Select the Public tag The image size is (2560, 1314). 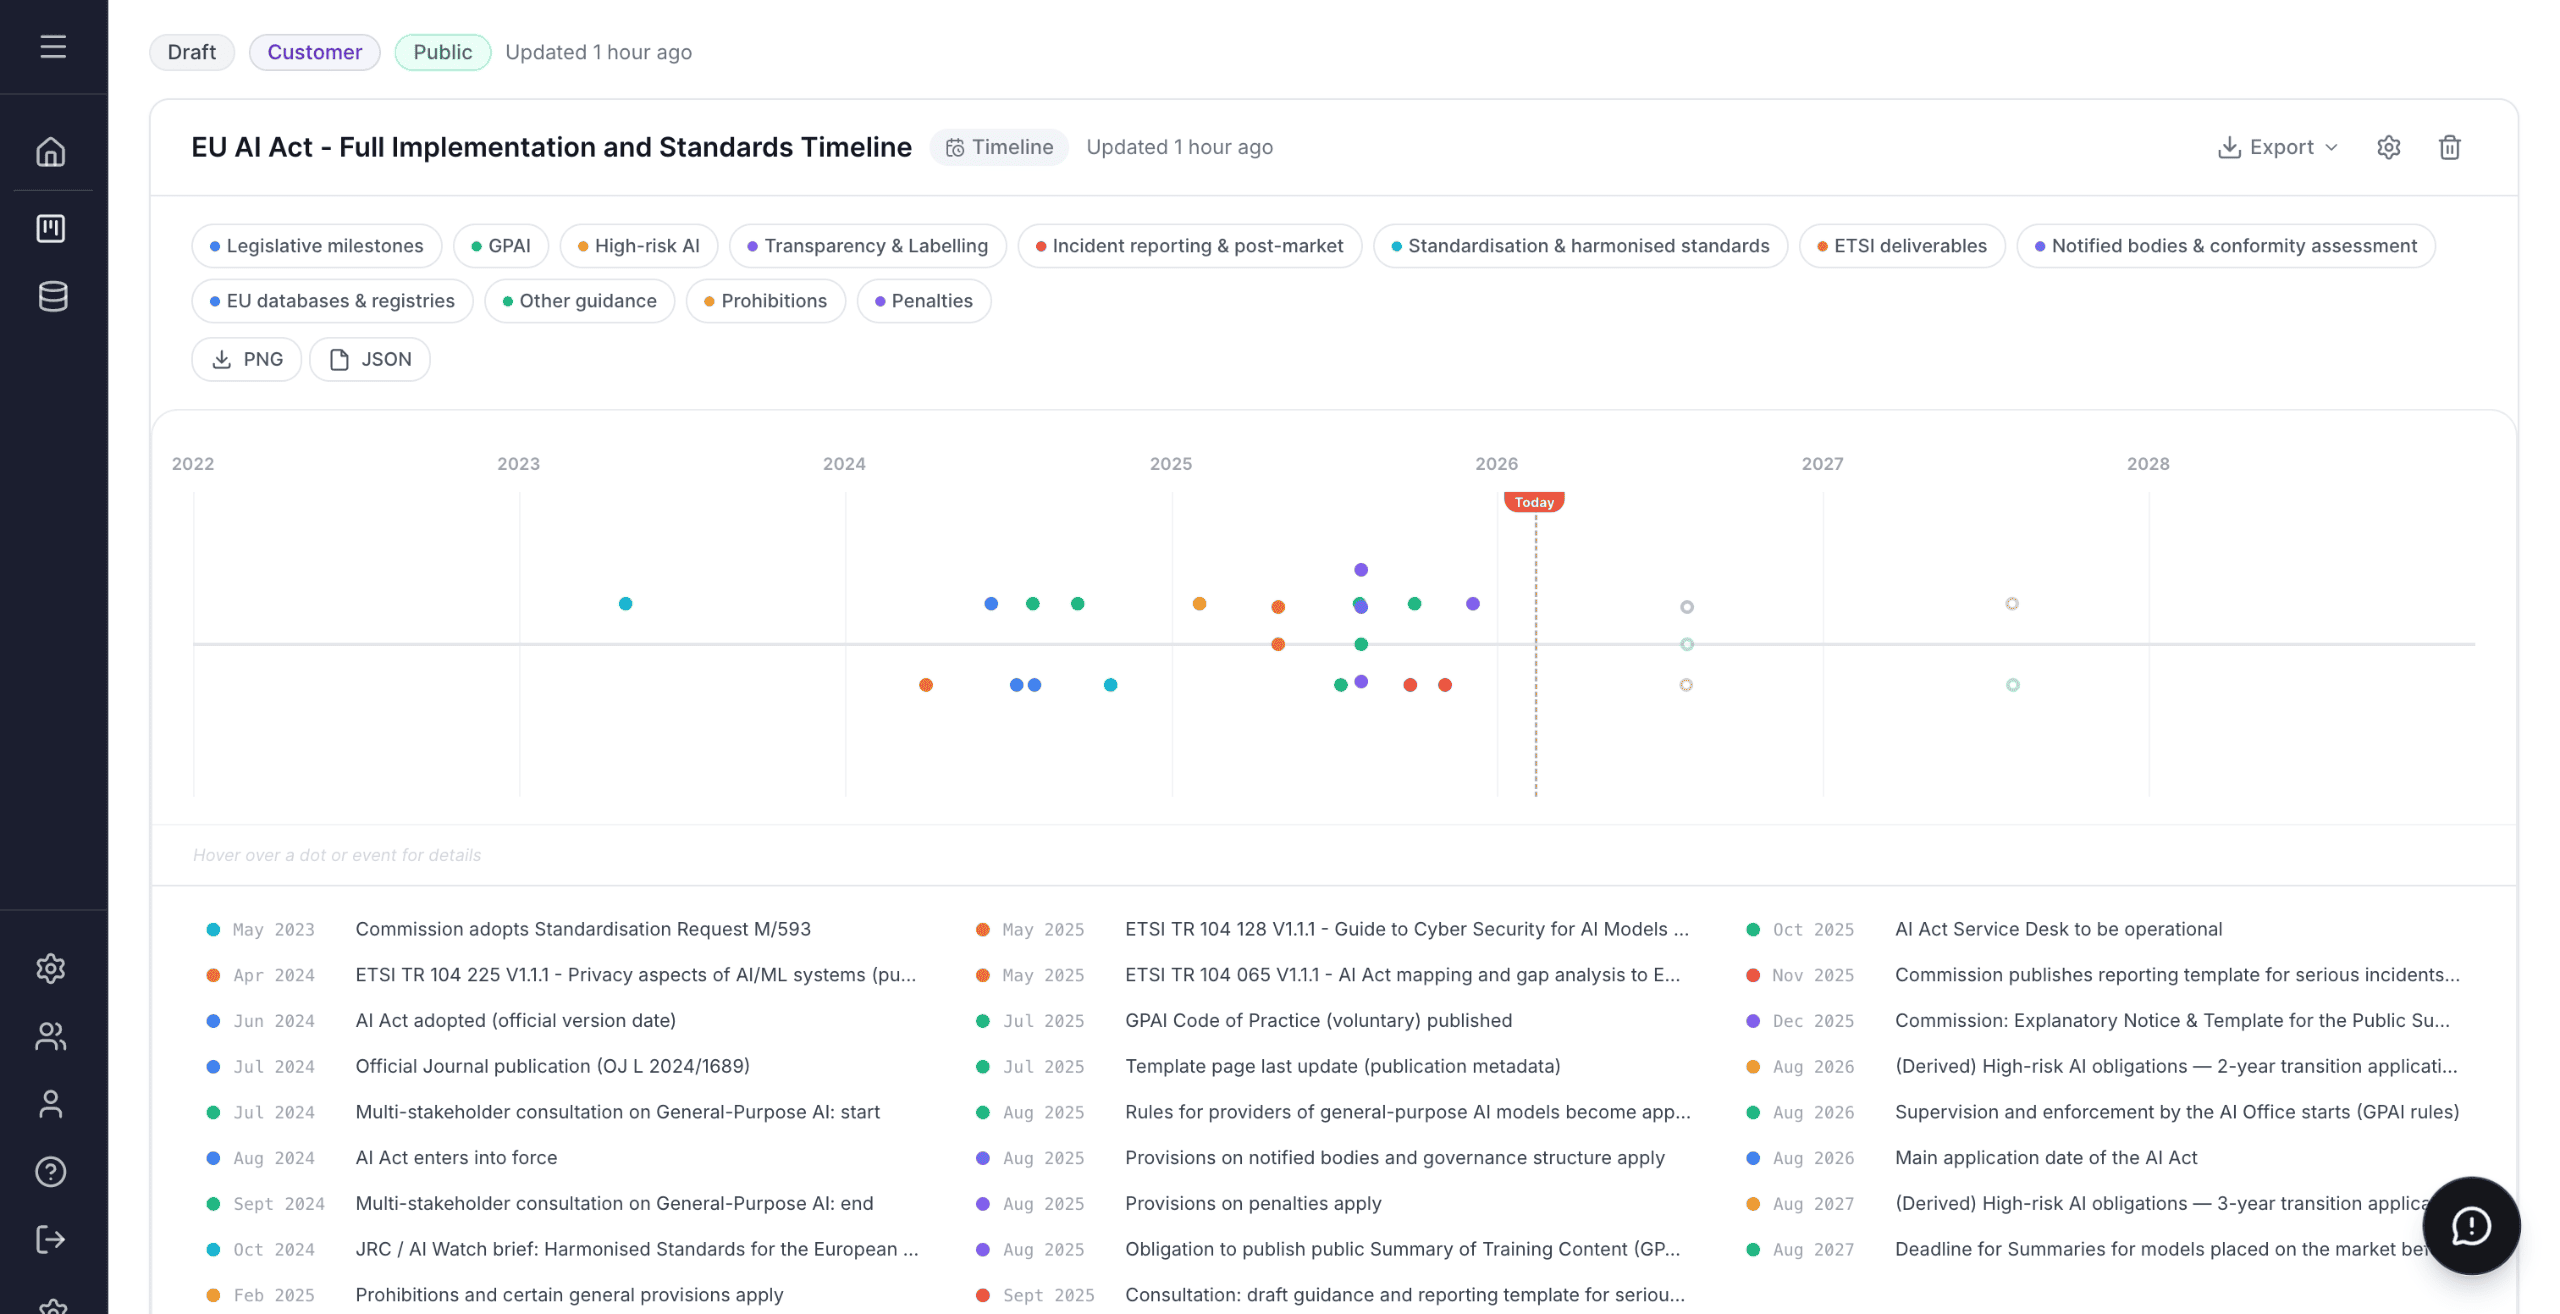pos(442,52)
